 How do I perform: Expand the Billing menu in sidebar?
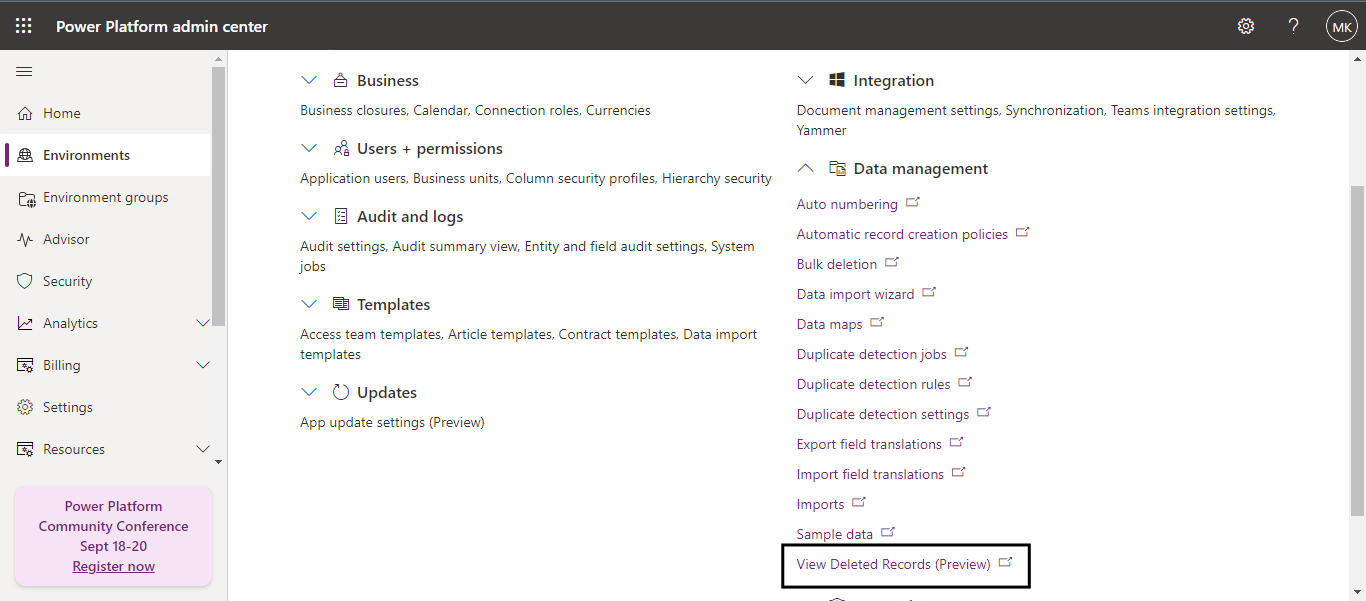(203, 365)
